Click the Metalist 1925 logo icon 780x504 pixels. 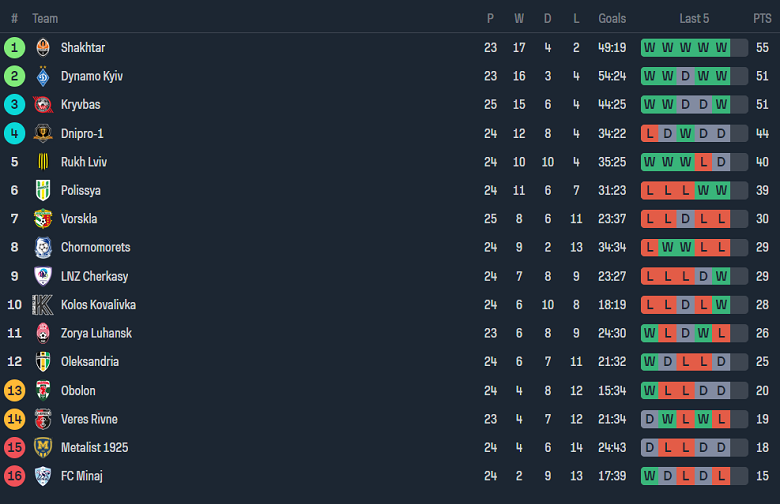(x=43, y=447)
